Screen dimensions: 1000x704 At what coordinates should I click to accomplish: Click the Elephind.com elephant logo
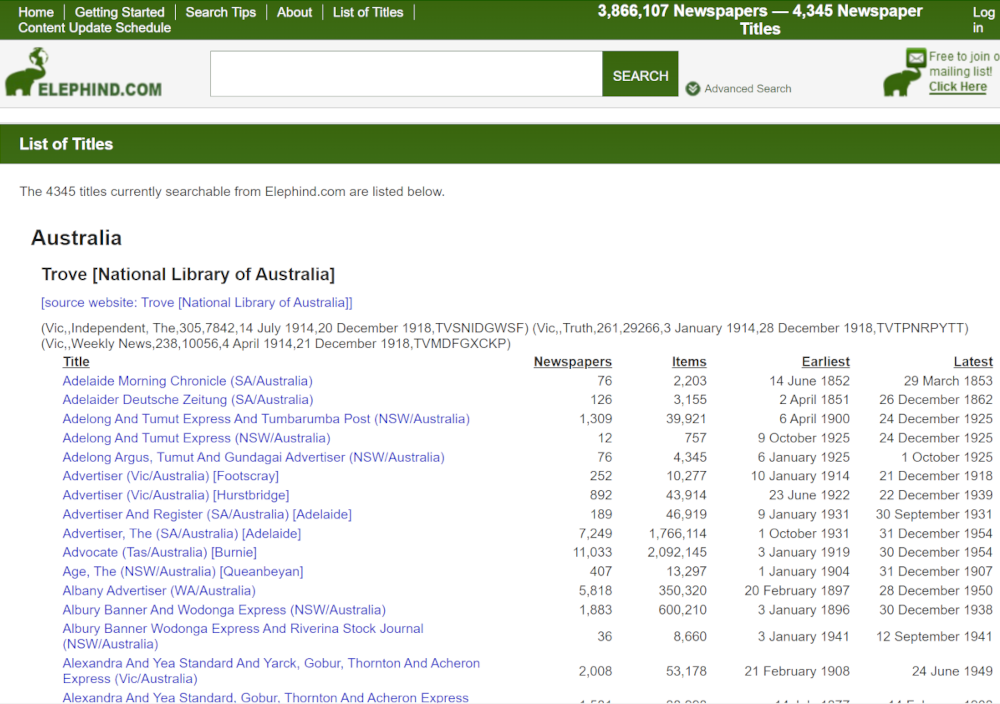[x=82, y=75]
